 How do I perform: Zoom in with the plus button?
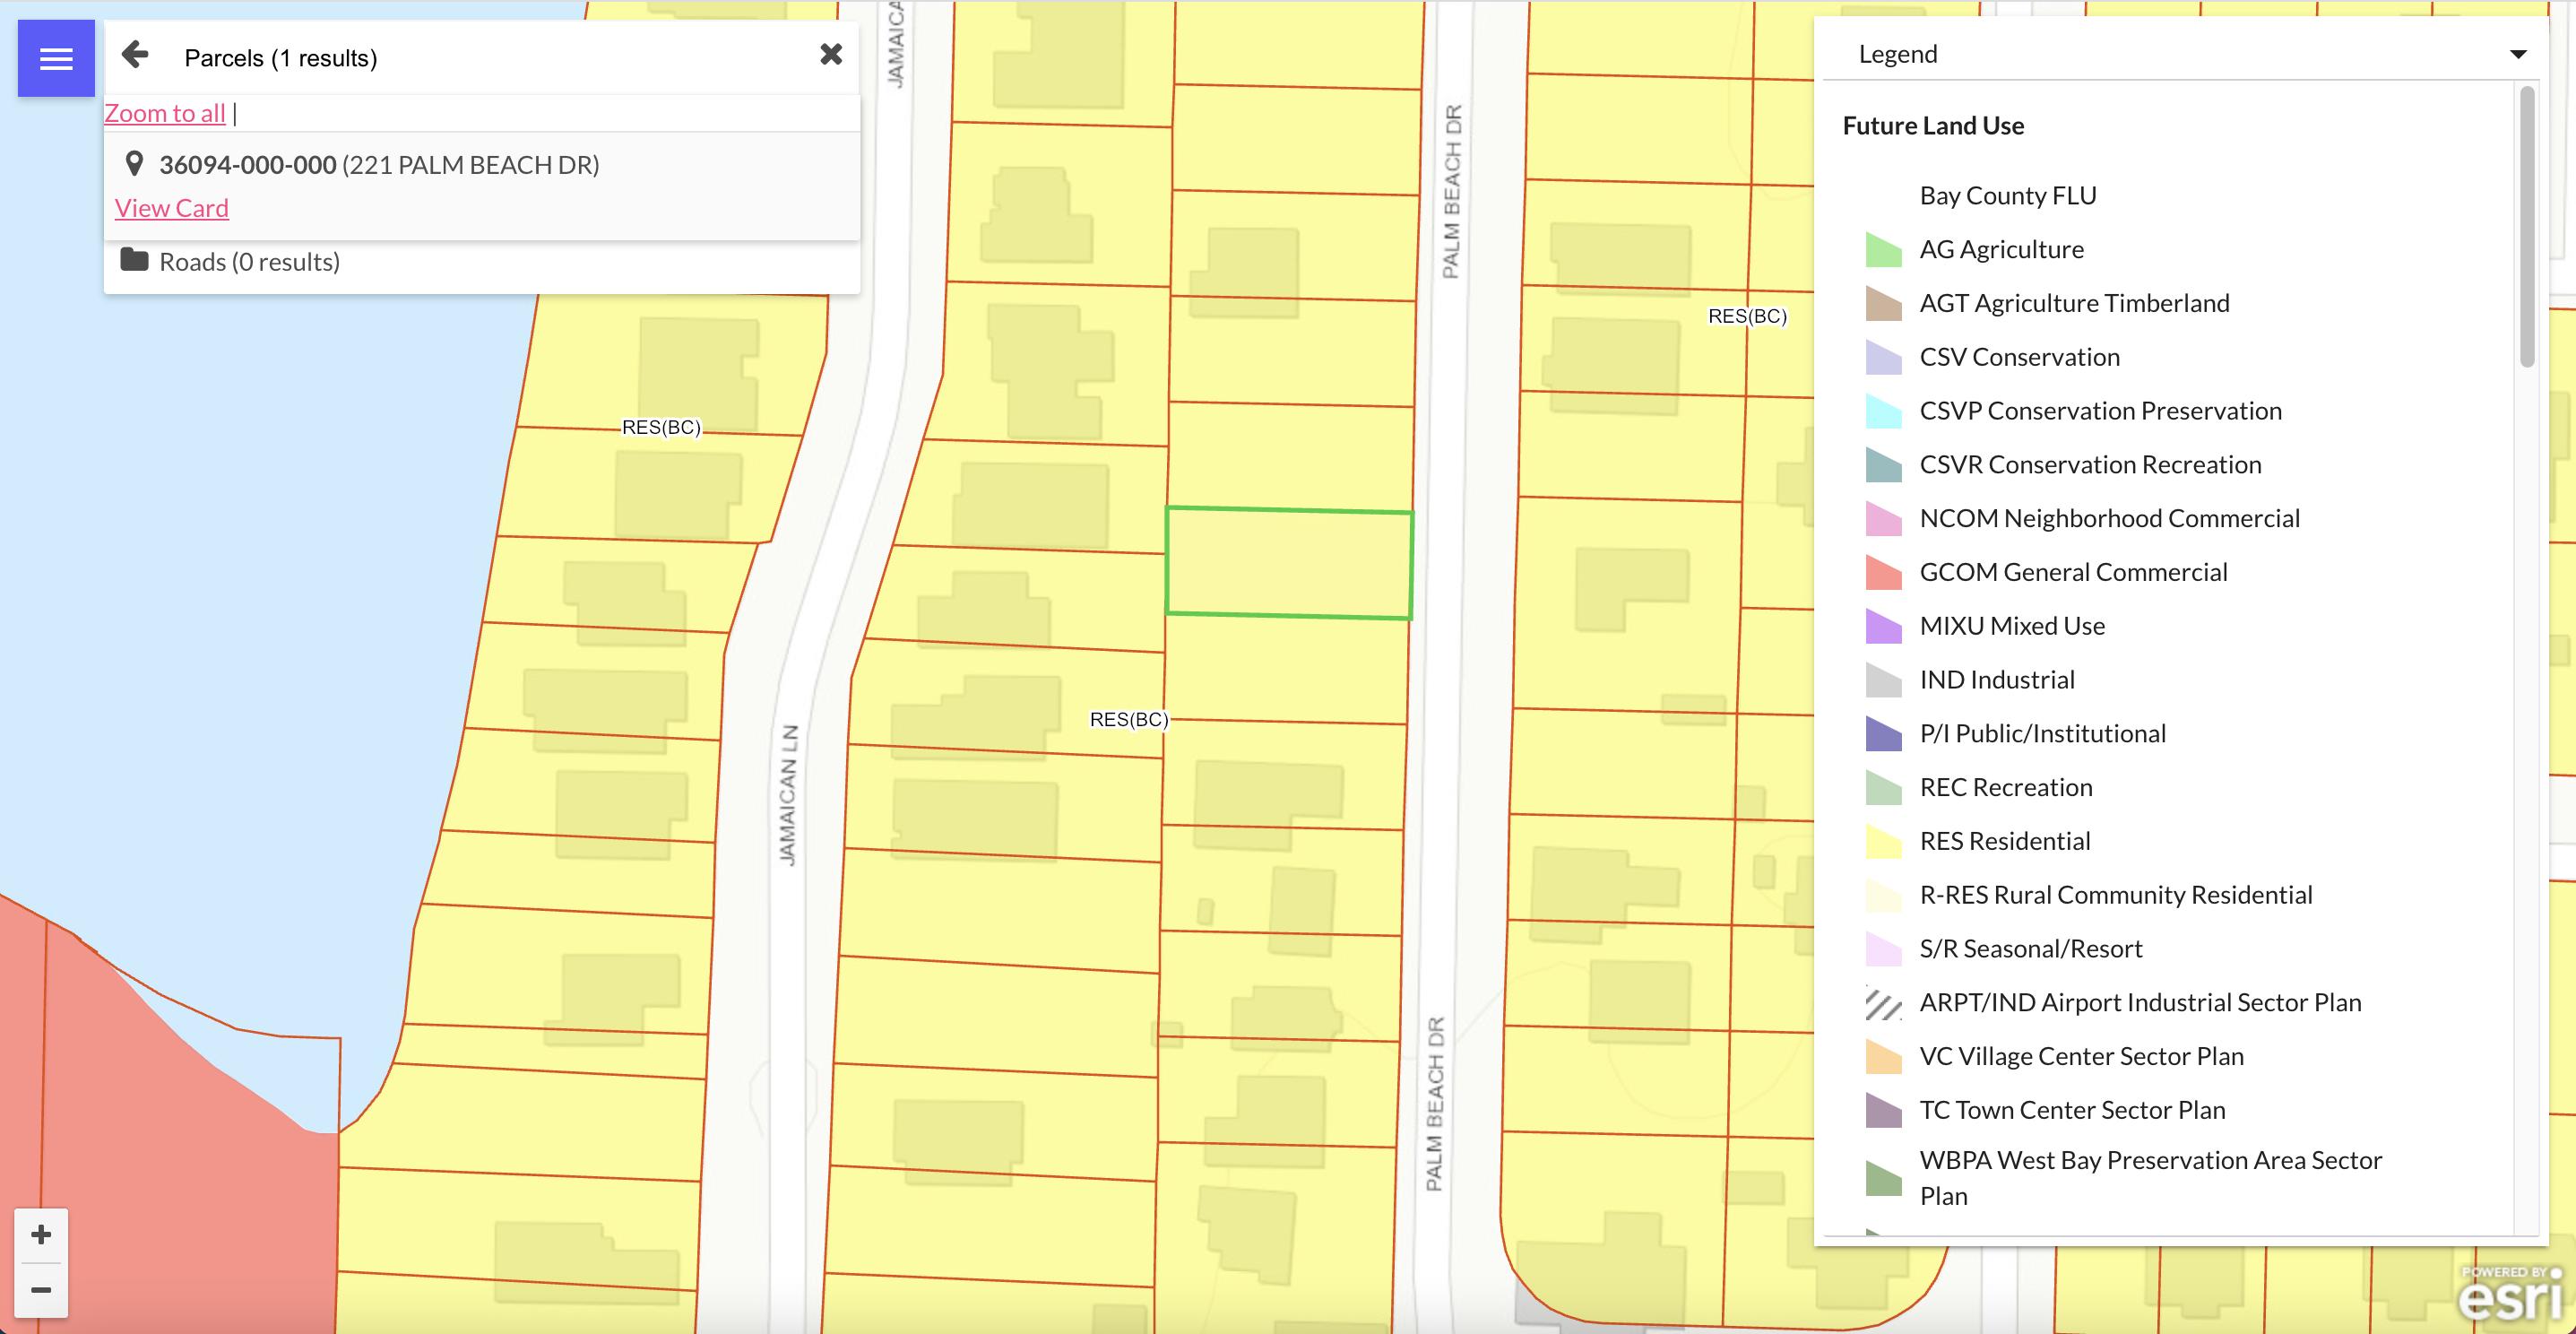41,1235
